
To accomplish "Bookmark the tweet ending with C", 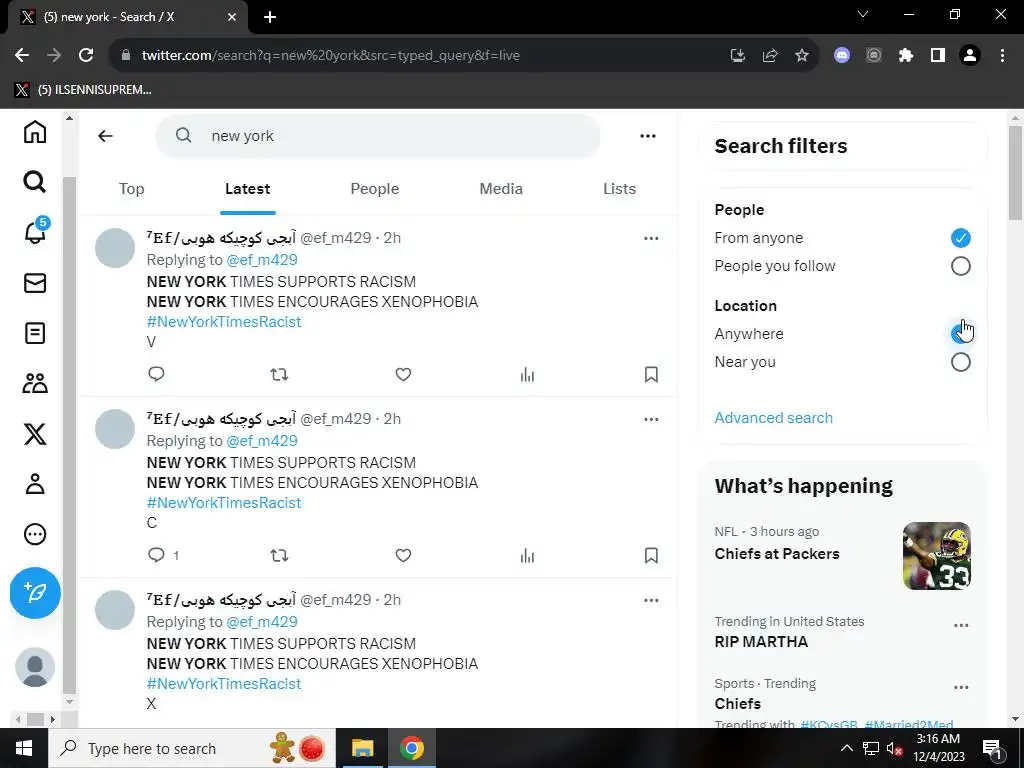I will pos(650,555).
